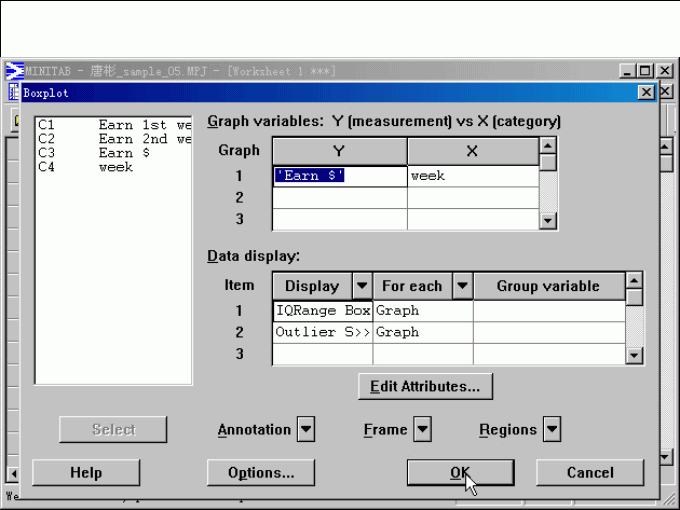Expand the Regions dropdown menu
The height and width of the screenshot is (510, 680).
551,430
